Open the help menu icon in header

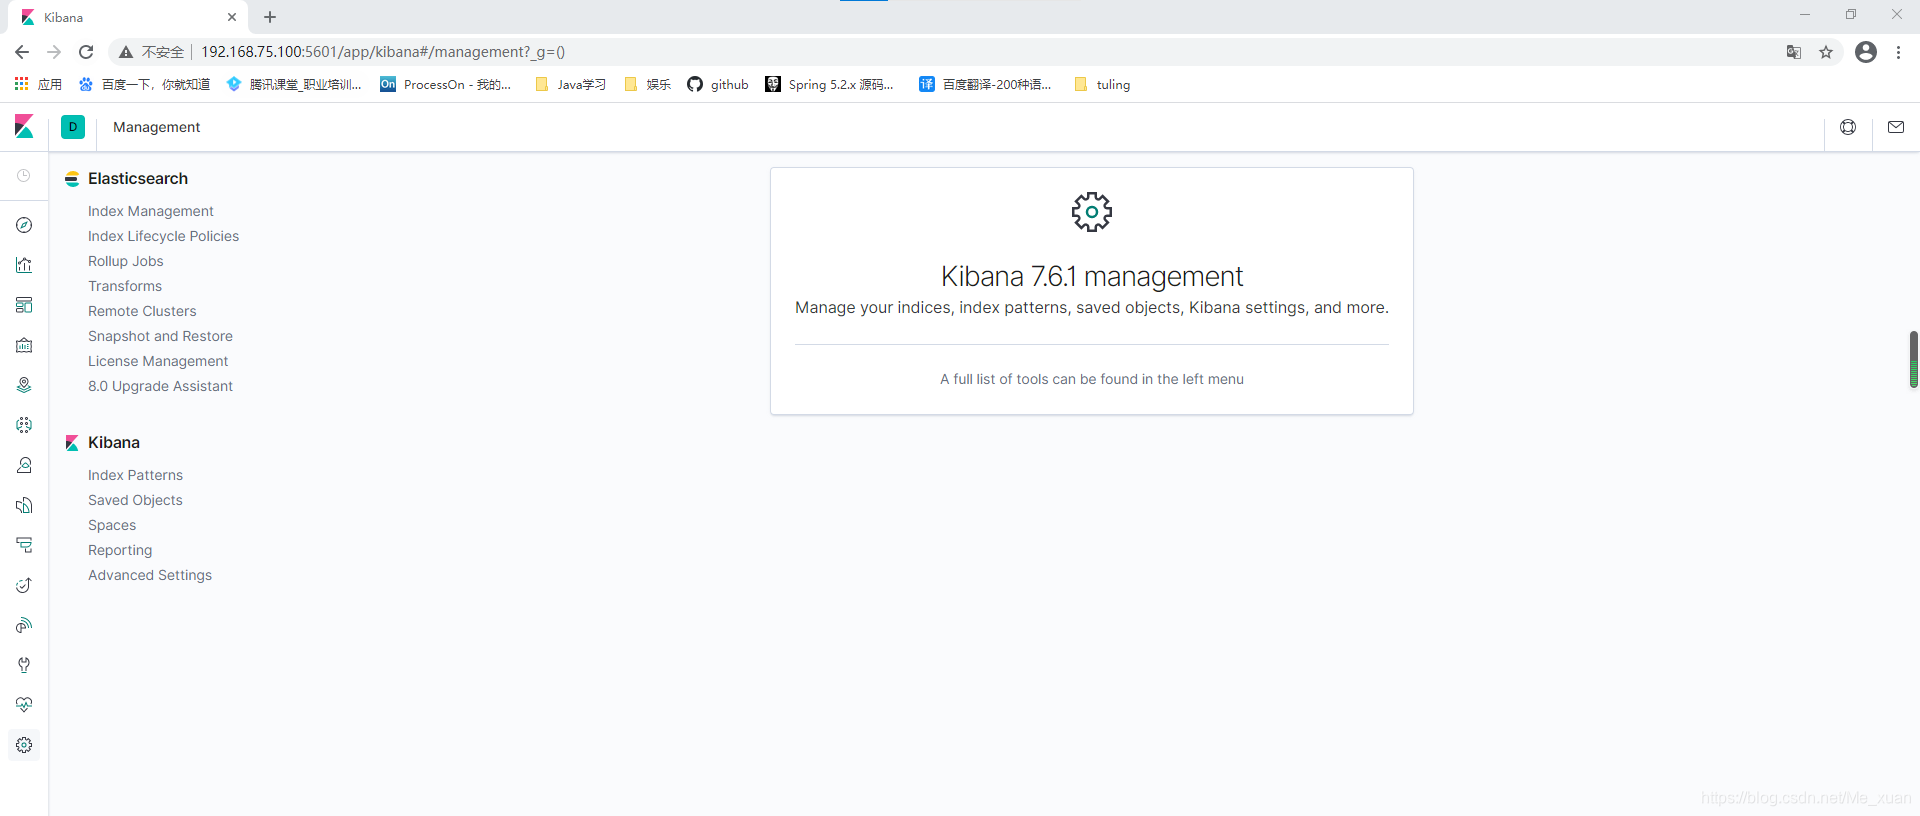pyautogui.click(x=1848, y=127)
